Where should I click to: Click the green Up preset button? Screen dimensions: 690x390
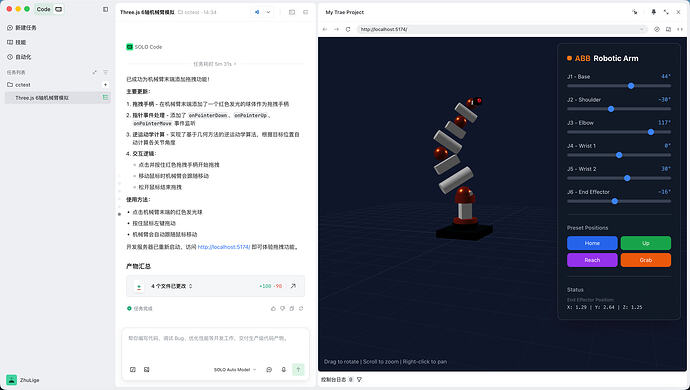pos(646,243)
